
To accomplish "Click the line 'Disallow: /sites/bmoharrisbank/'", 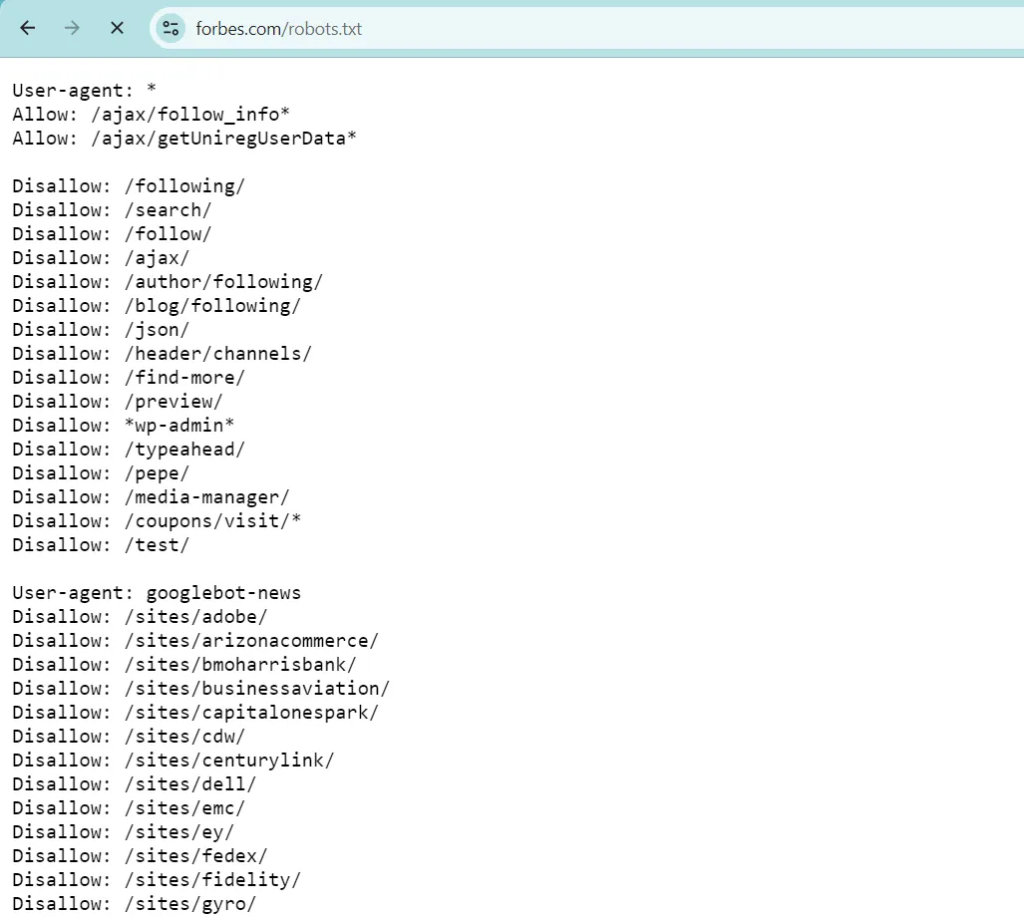I will pos(184,665).
